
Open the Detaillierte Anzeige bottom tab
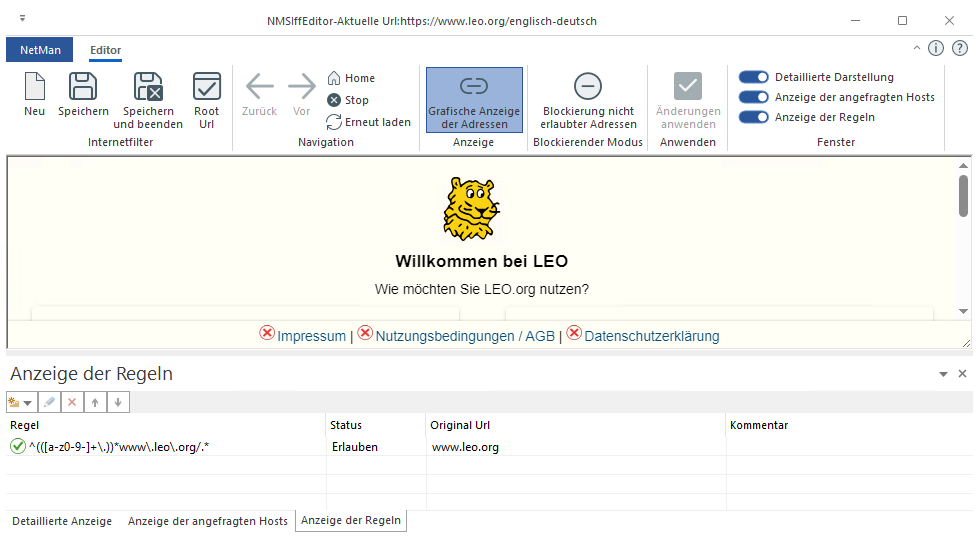62,521
